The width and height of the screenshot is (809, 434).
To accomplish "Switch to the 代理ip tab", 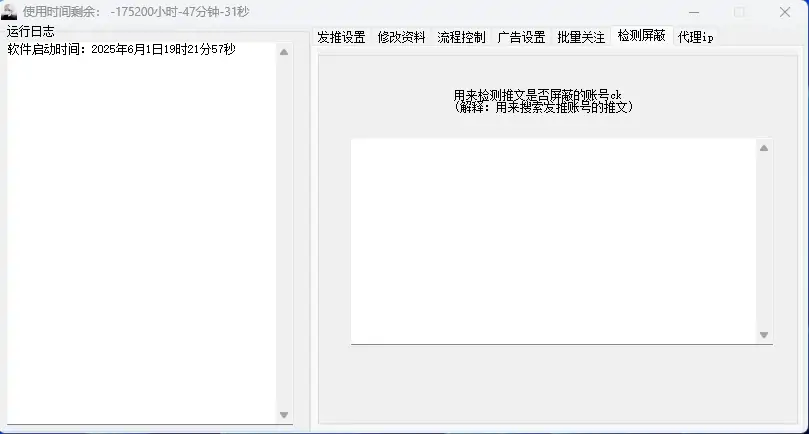I will pos(695,37).
